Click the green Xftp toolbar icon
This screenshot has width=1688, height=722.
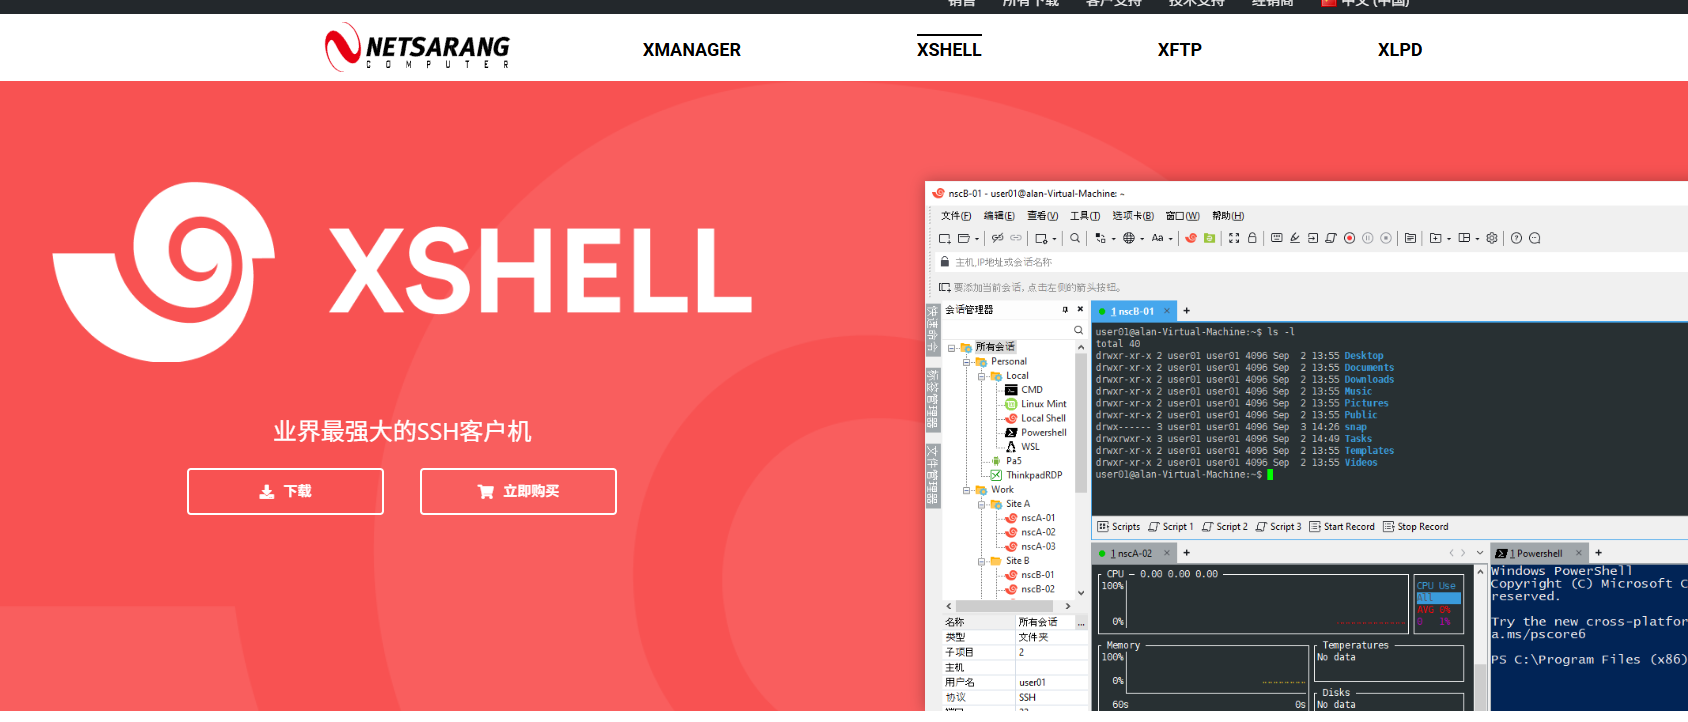[x=1209, y=238]
